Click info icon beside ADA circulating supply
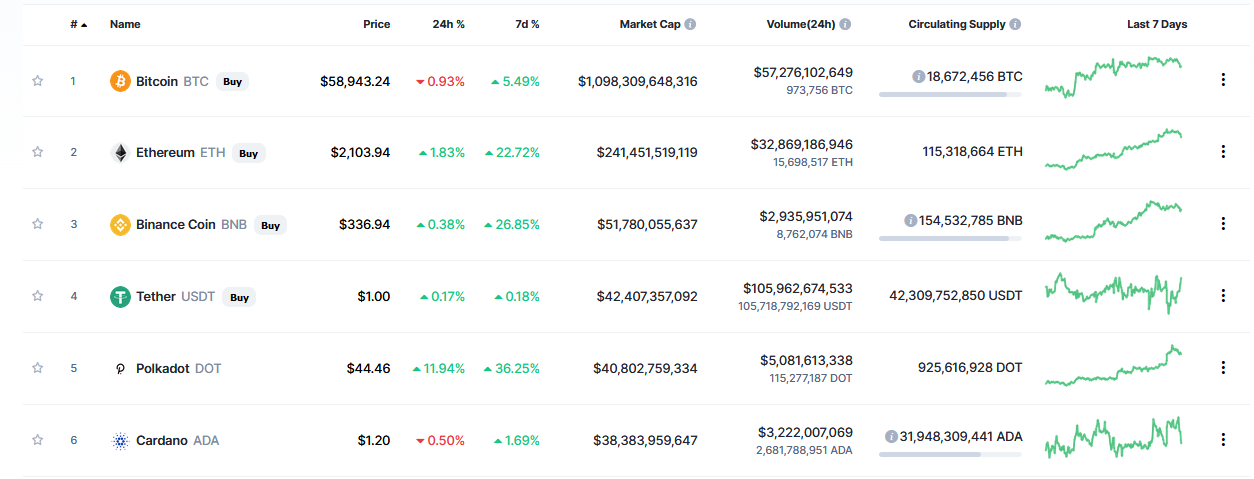Image resolution: width=1254 pixels, height=479 pixels. pyautogui.click(x=891, y=436)
